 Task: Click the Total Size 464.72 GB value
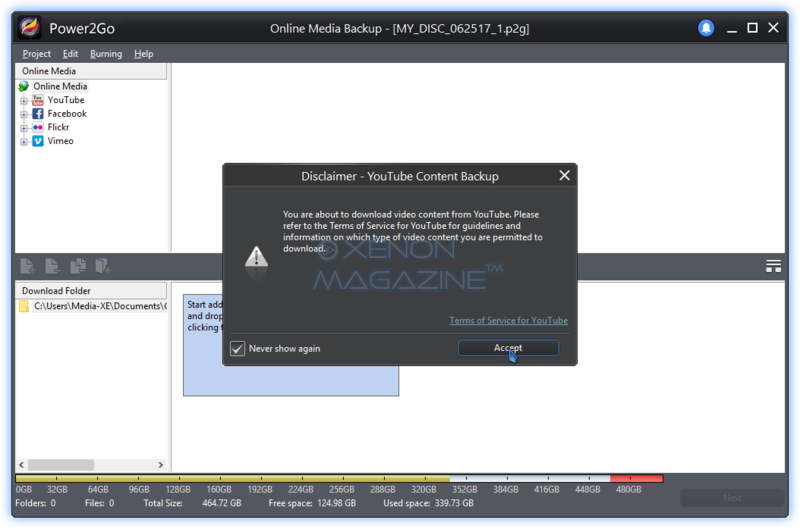coord(221,503)
